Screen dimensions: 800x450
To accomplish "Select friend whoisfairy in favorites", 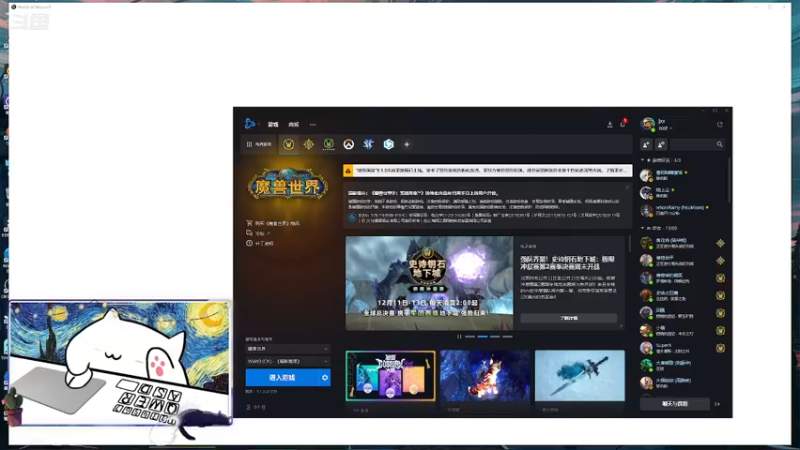I will point(683,210).
